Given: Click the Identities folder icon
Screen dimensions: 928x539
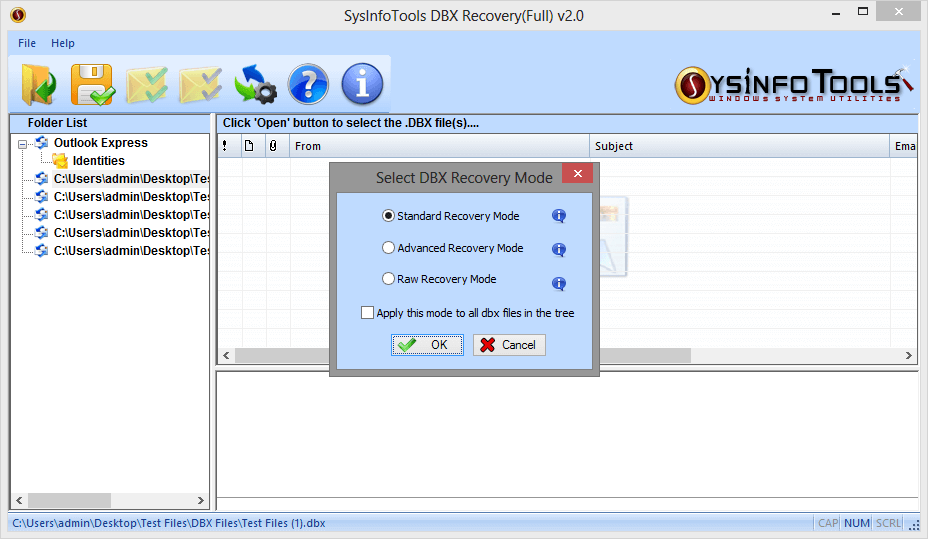Looking at the screenshot, I should coord(60,160).
